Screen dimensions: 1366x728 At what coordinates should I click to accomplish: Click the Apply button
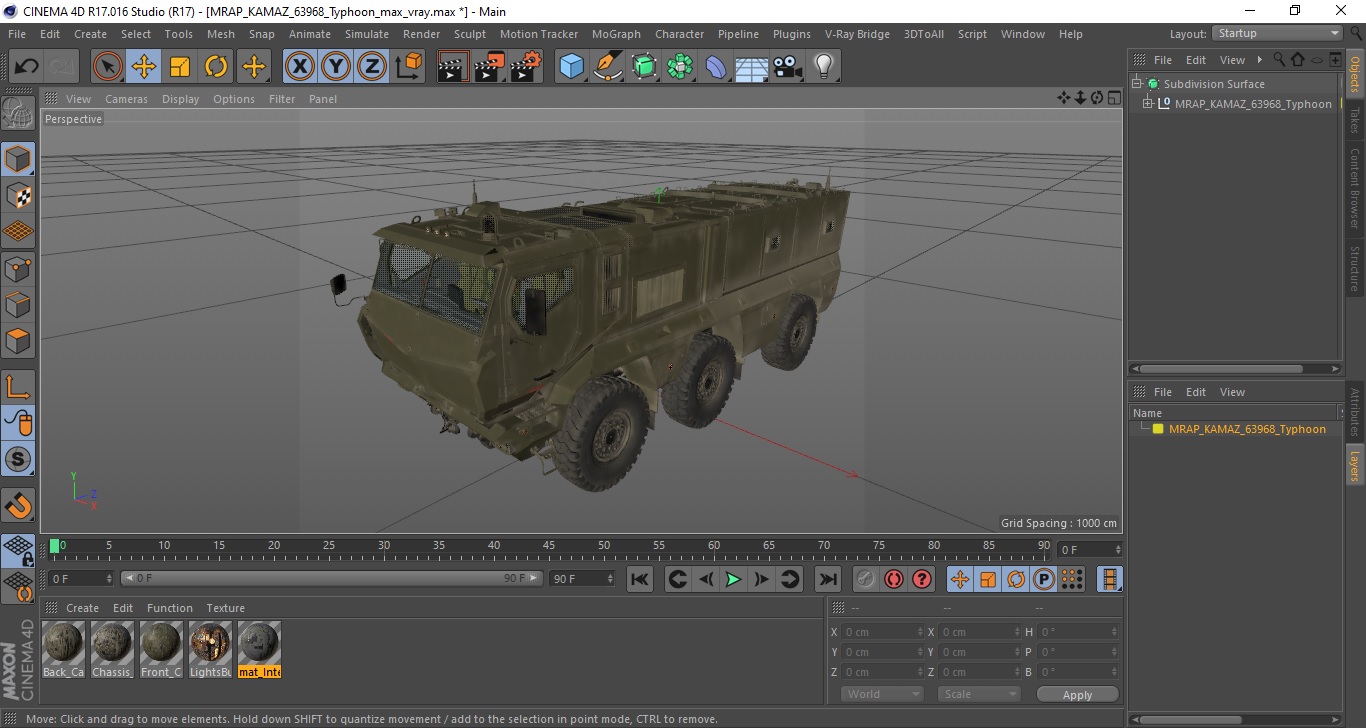click(x=1077, y=694)
